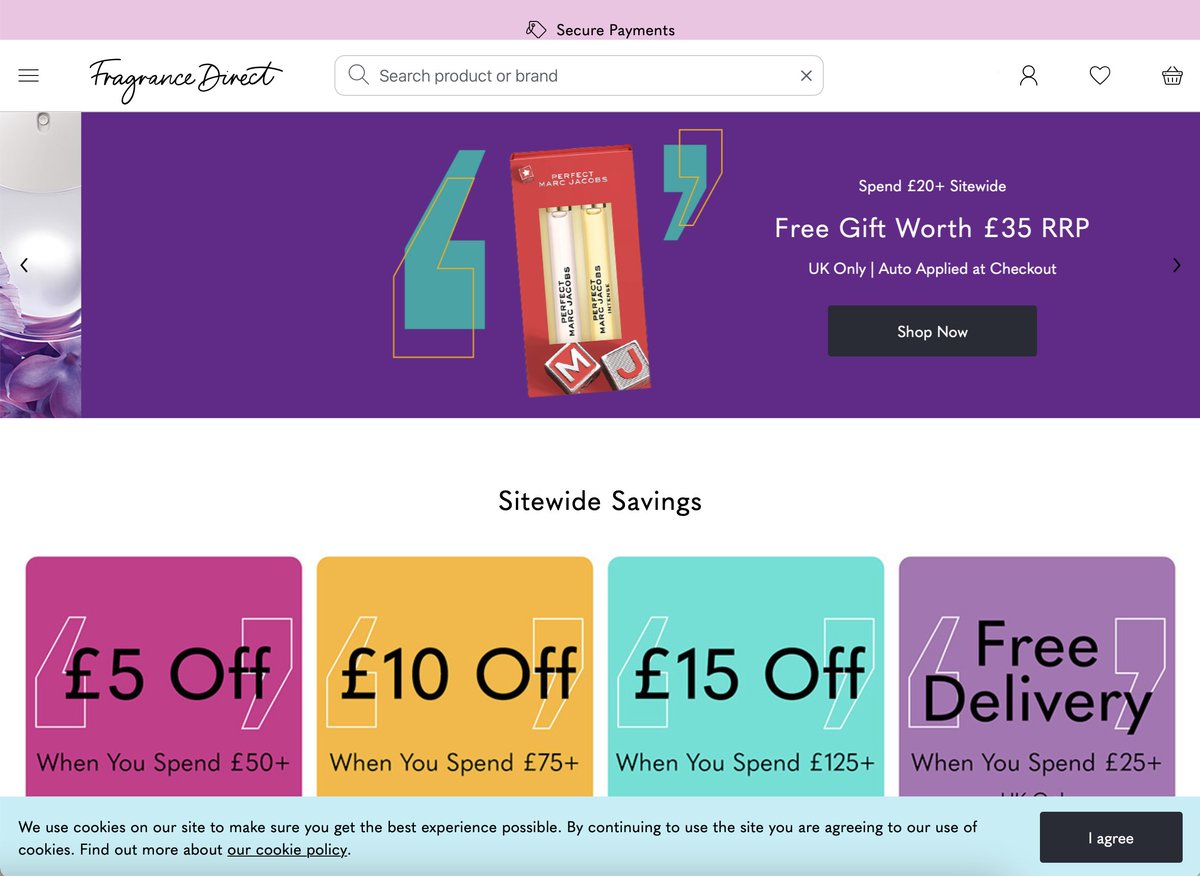
Task: Click the Fragrance Direct logo
Action: tap(186, 79)
